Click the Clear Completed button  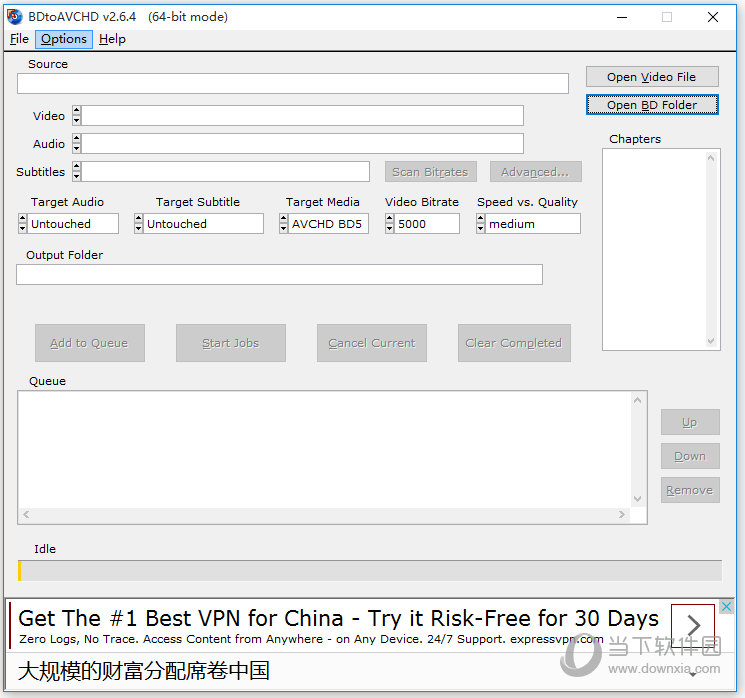[514, 343]
